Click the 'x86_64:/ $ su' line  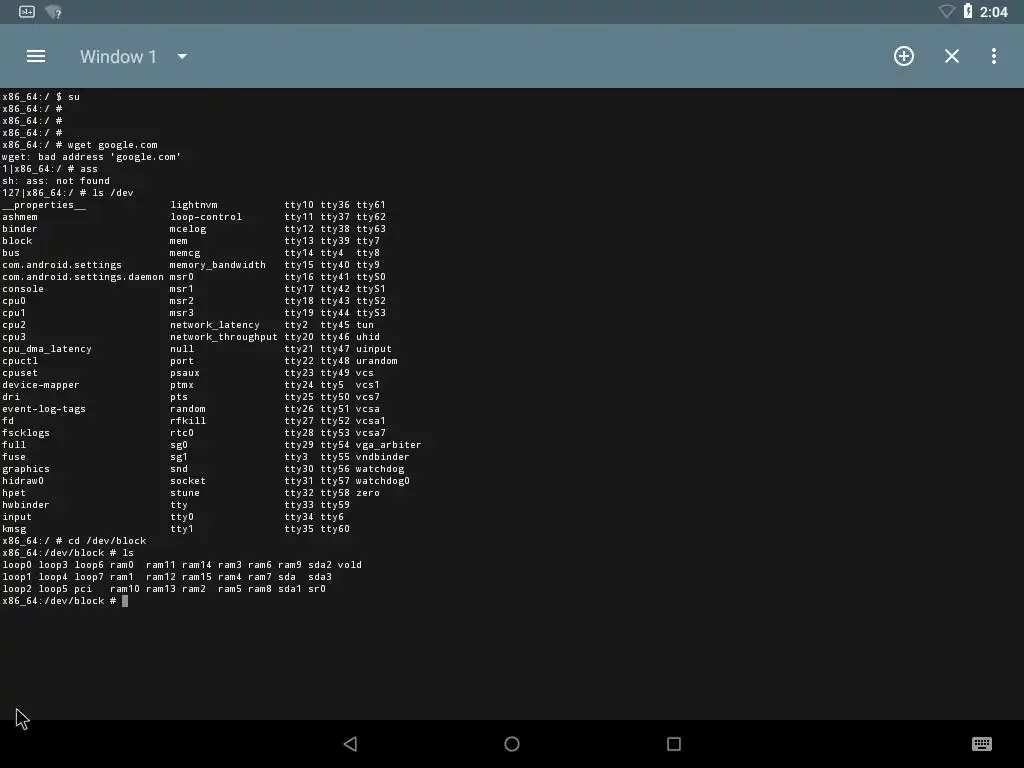[x=40, y=97]
